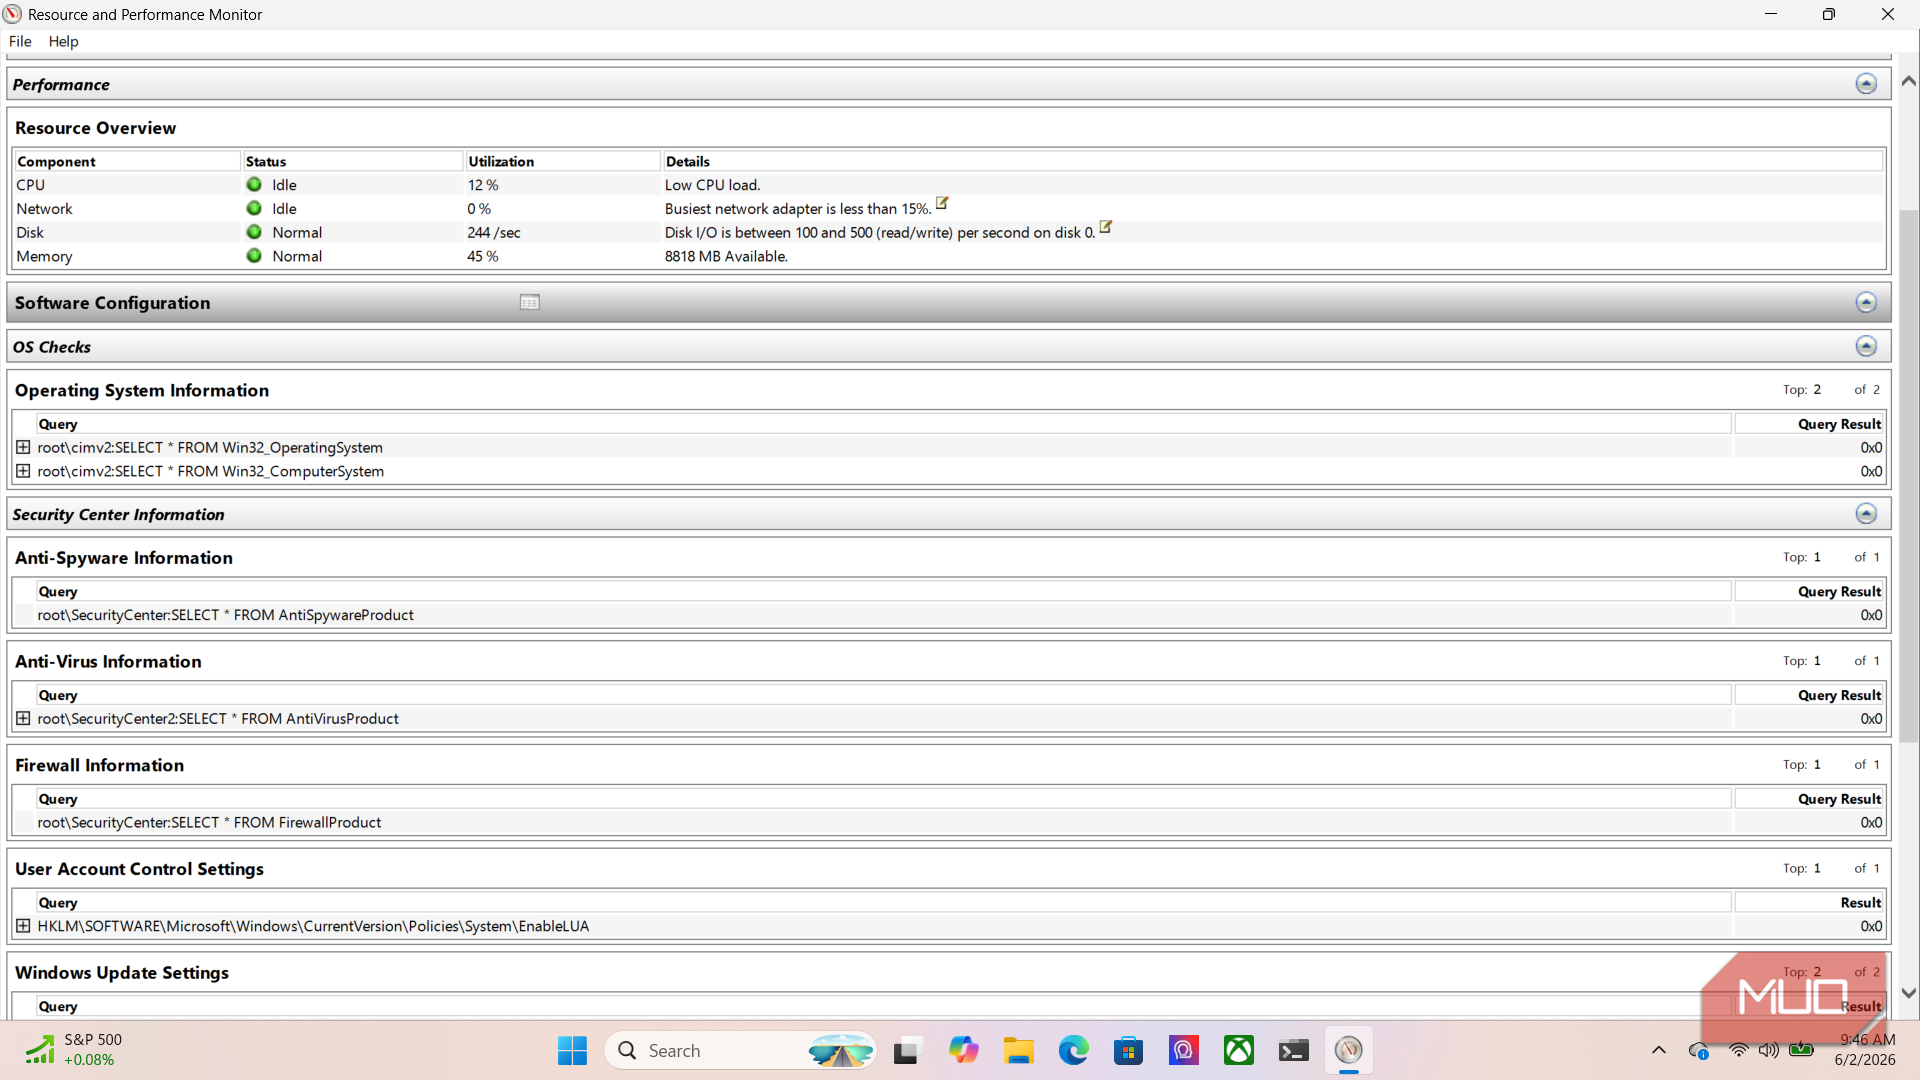The width and height of the screenshot is (1920, 1080).
Task: Click the scrollbar up arrow
Action: (1909, 81)
